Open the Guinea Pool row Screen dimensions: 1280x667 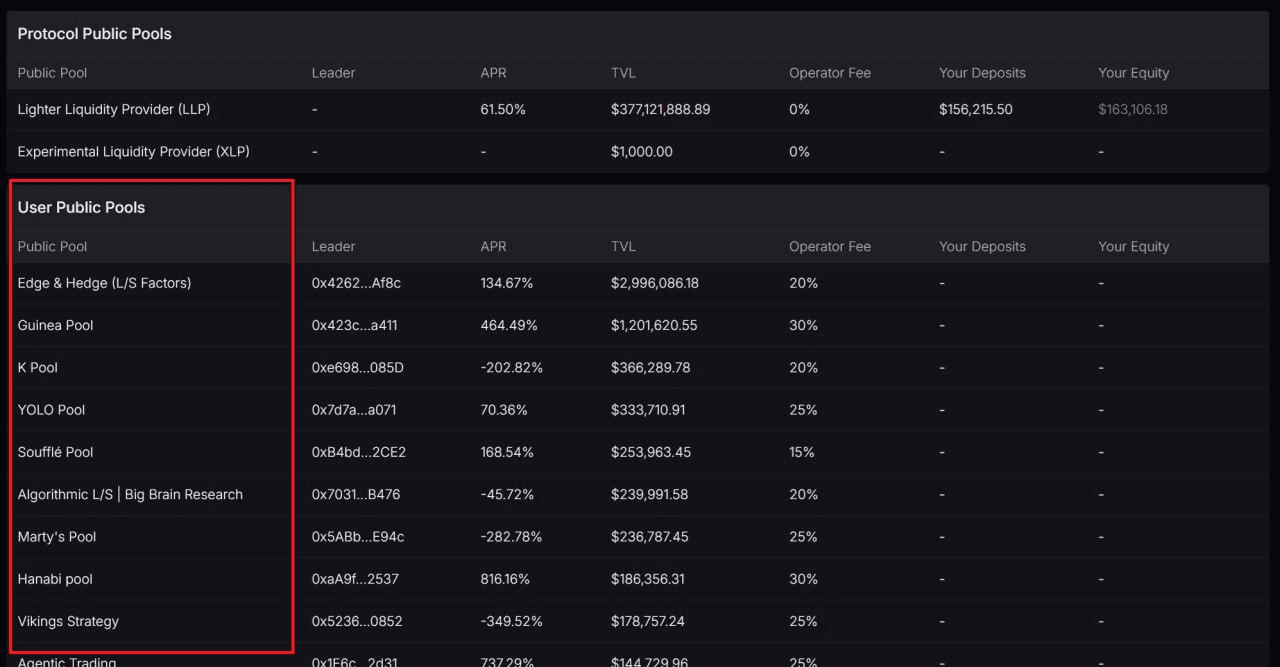point(56,325)
